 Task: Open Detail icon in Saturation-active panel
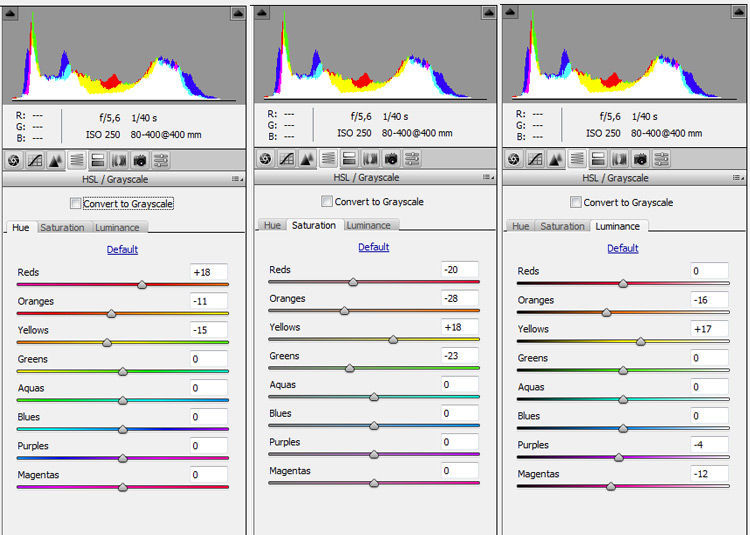(307, 158)
